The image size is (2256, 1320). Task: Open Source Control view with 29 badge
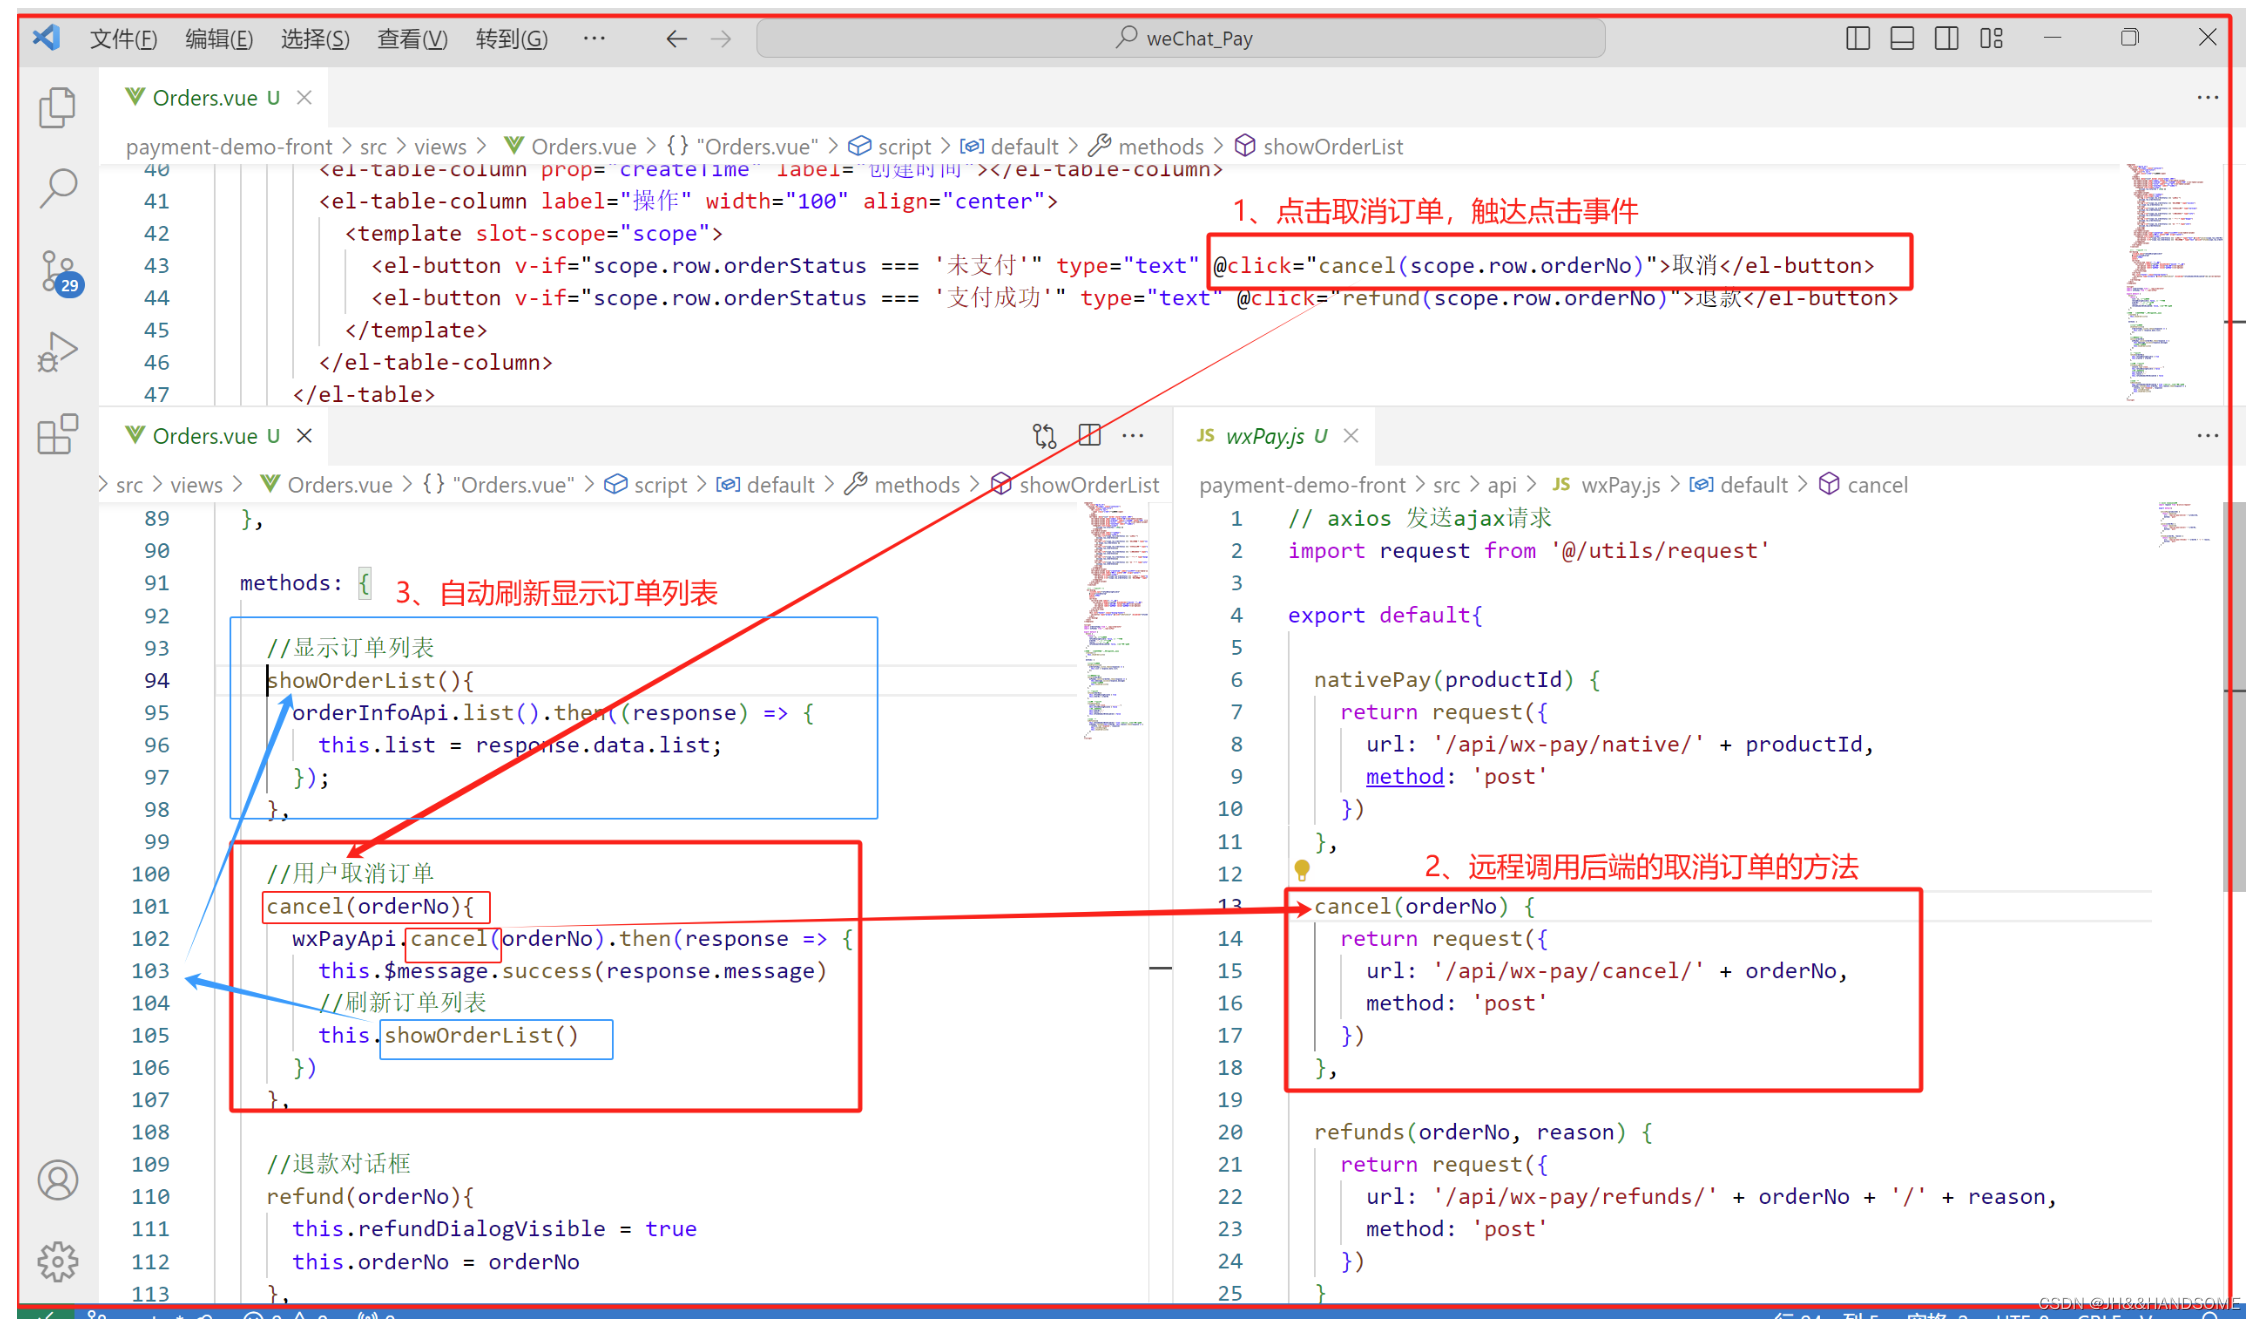coord(60,271)
